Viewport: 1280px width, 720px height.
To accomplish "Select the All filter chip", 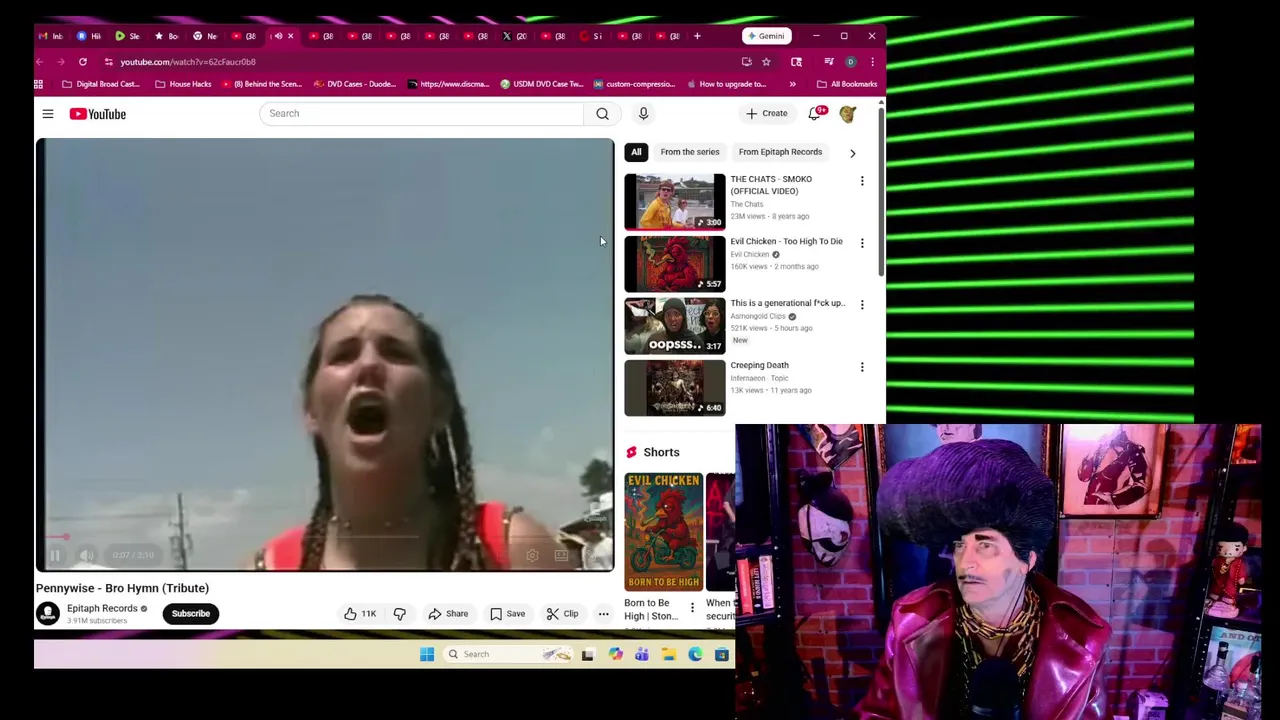I will [636, 152].
